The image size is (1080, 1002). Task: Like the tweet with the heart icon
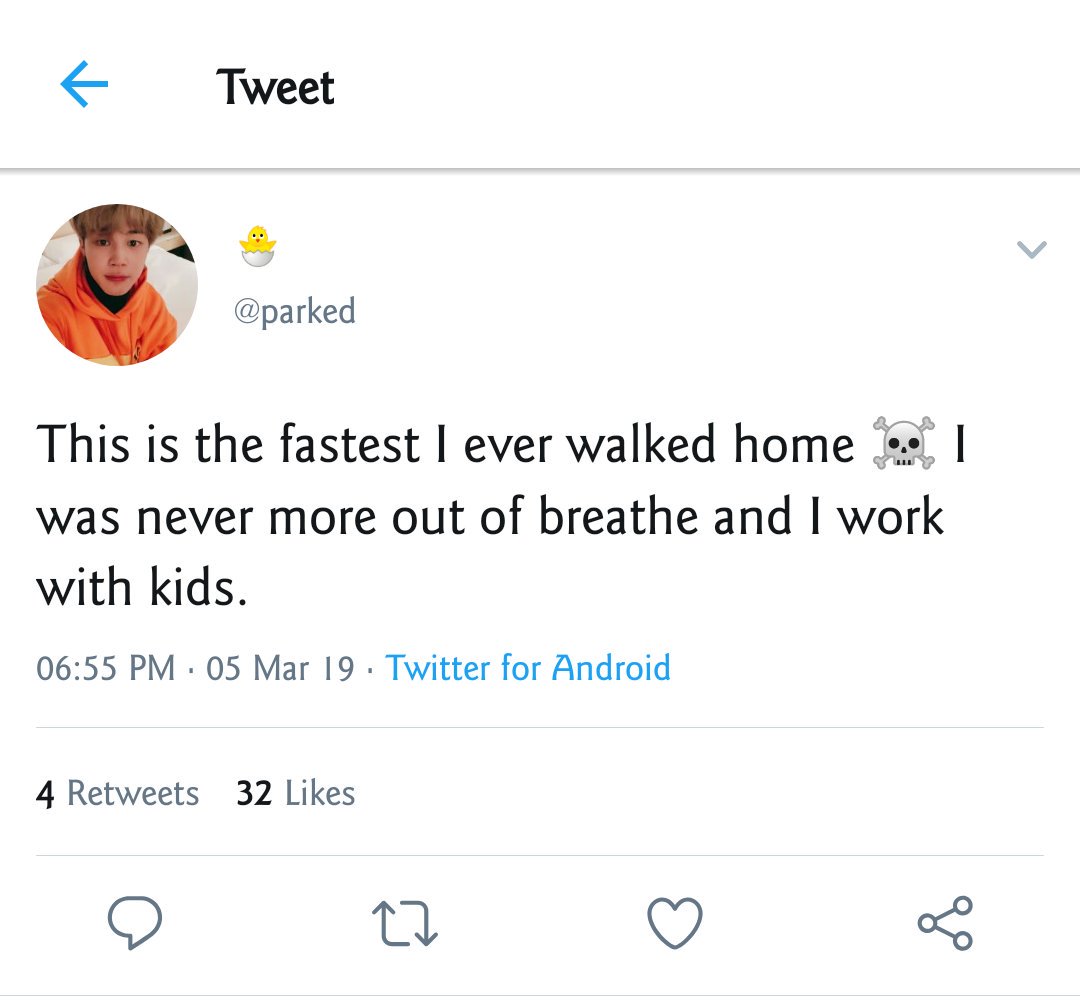pyautogui.click(x=675, y=923)
